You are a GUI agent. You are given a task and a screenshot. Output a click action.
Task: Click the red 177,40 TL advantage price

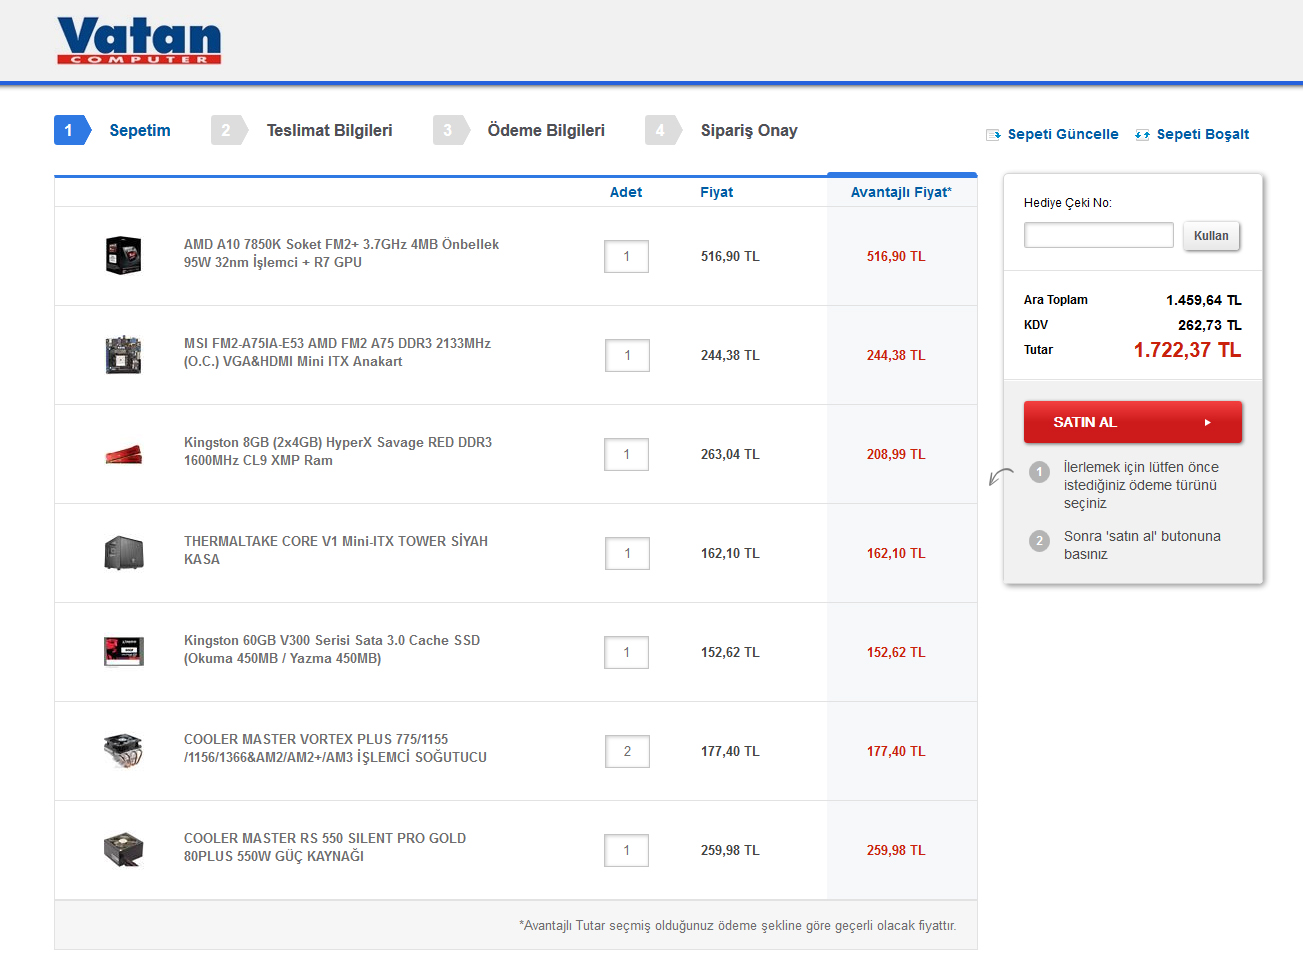pyautogui.click(x=896, y=751)
